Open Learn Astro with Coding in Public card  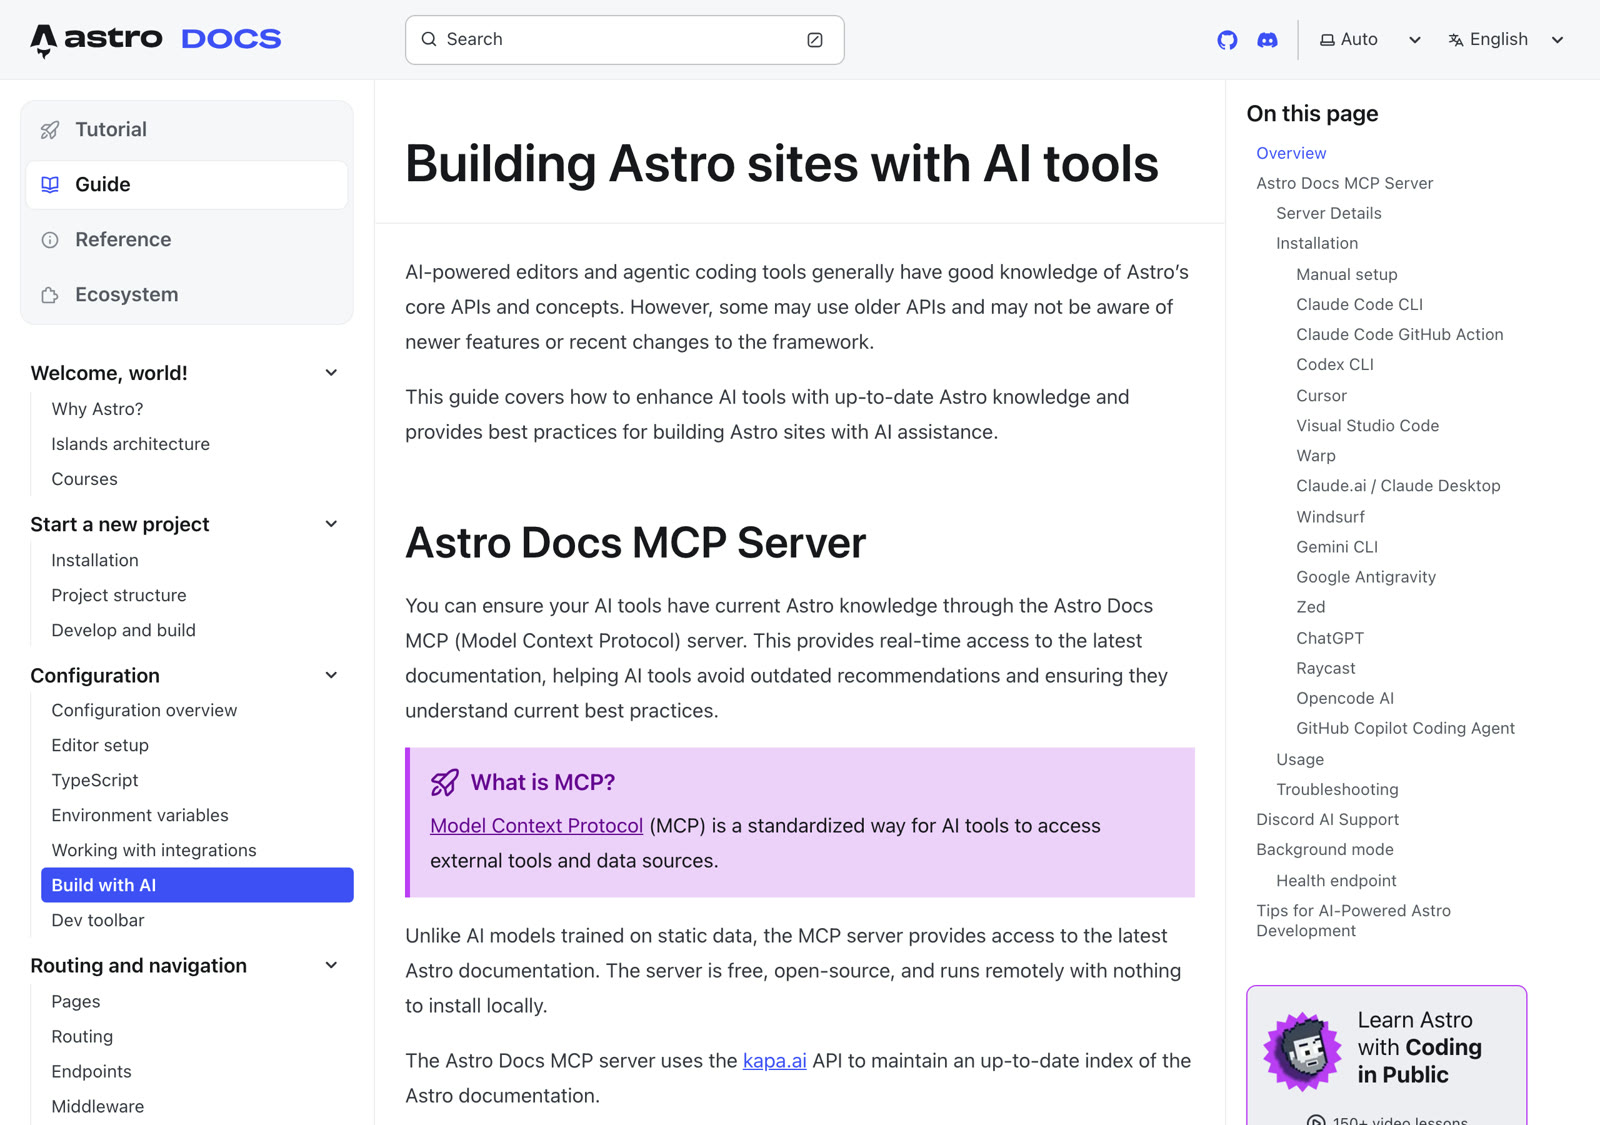(1387, 1055)
